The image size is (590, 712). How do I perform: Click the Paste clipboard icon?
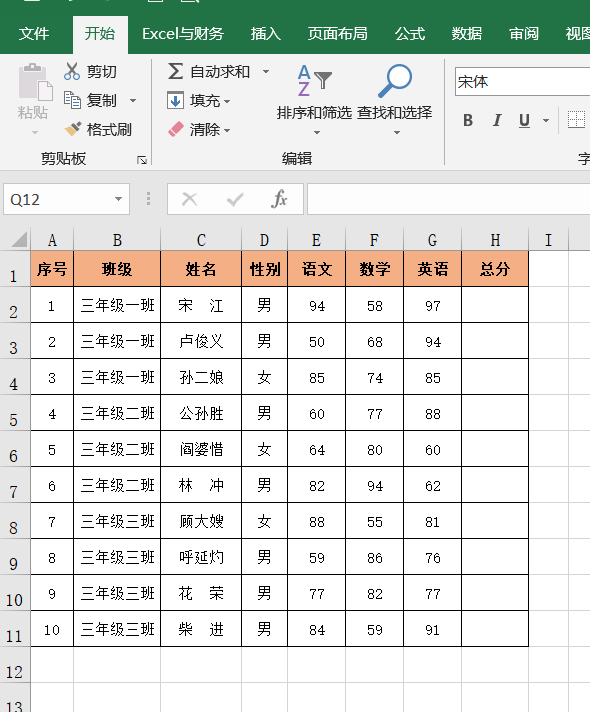35,82
